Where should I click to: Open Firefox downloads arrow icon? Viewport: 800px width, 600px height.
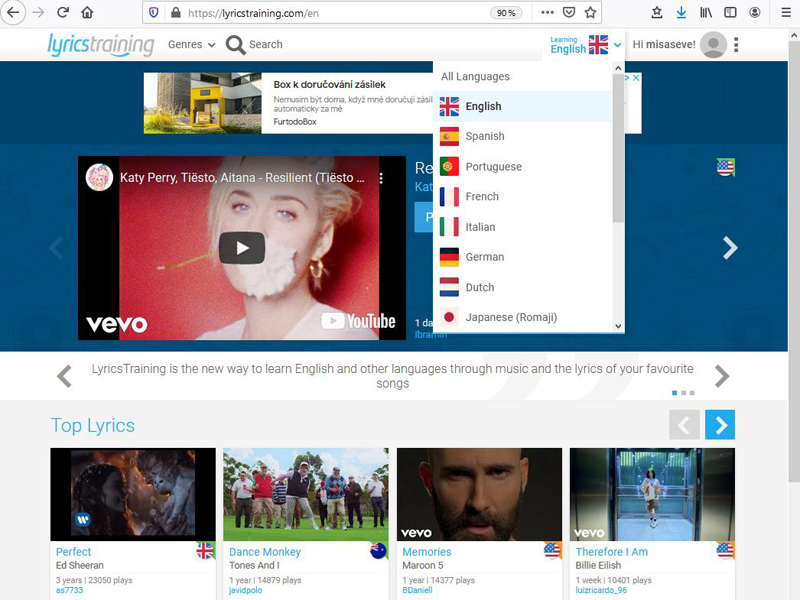681,13
